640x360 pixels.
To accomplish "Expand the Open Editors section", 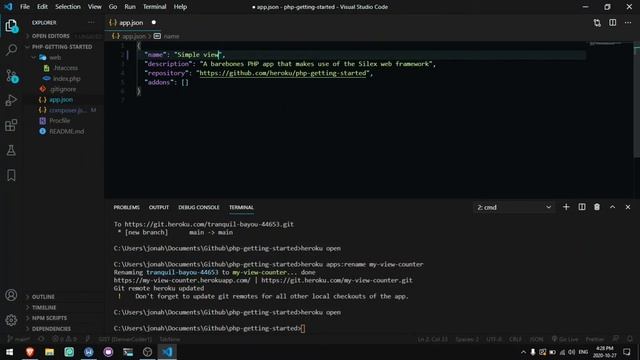I will pyautogui.click(x=51, y=36).
